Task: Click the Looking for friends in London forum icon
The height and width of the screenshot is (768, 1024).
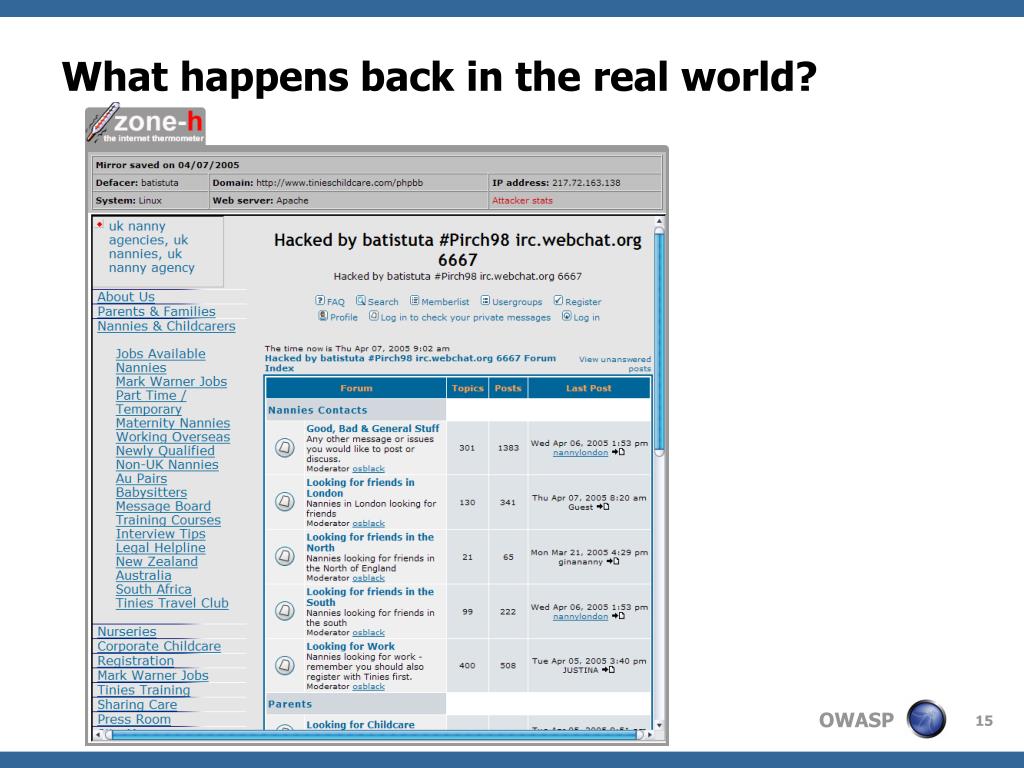Action: tap(284, 502)
